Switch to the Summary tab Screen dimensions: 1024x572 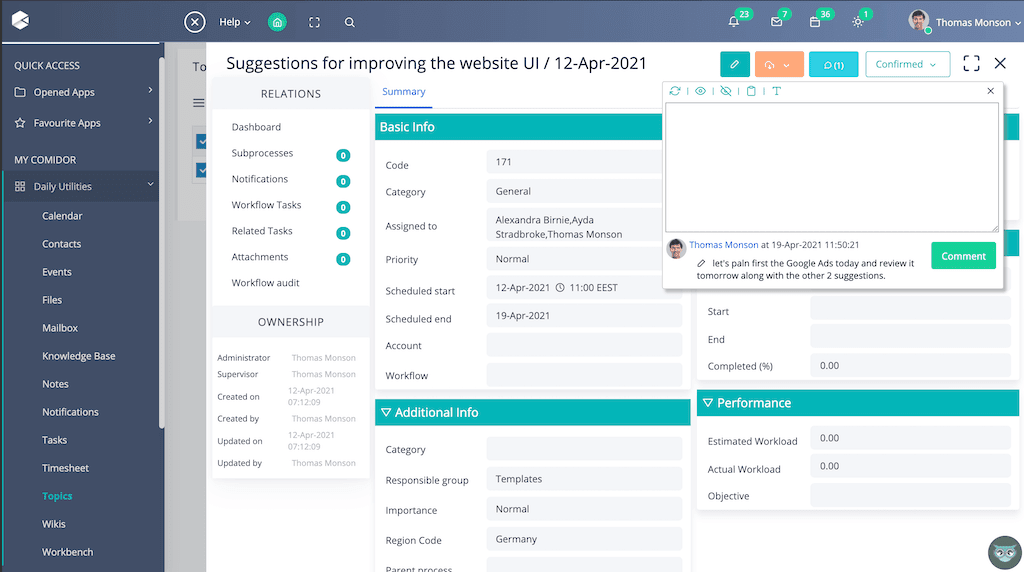[404, 92]
